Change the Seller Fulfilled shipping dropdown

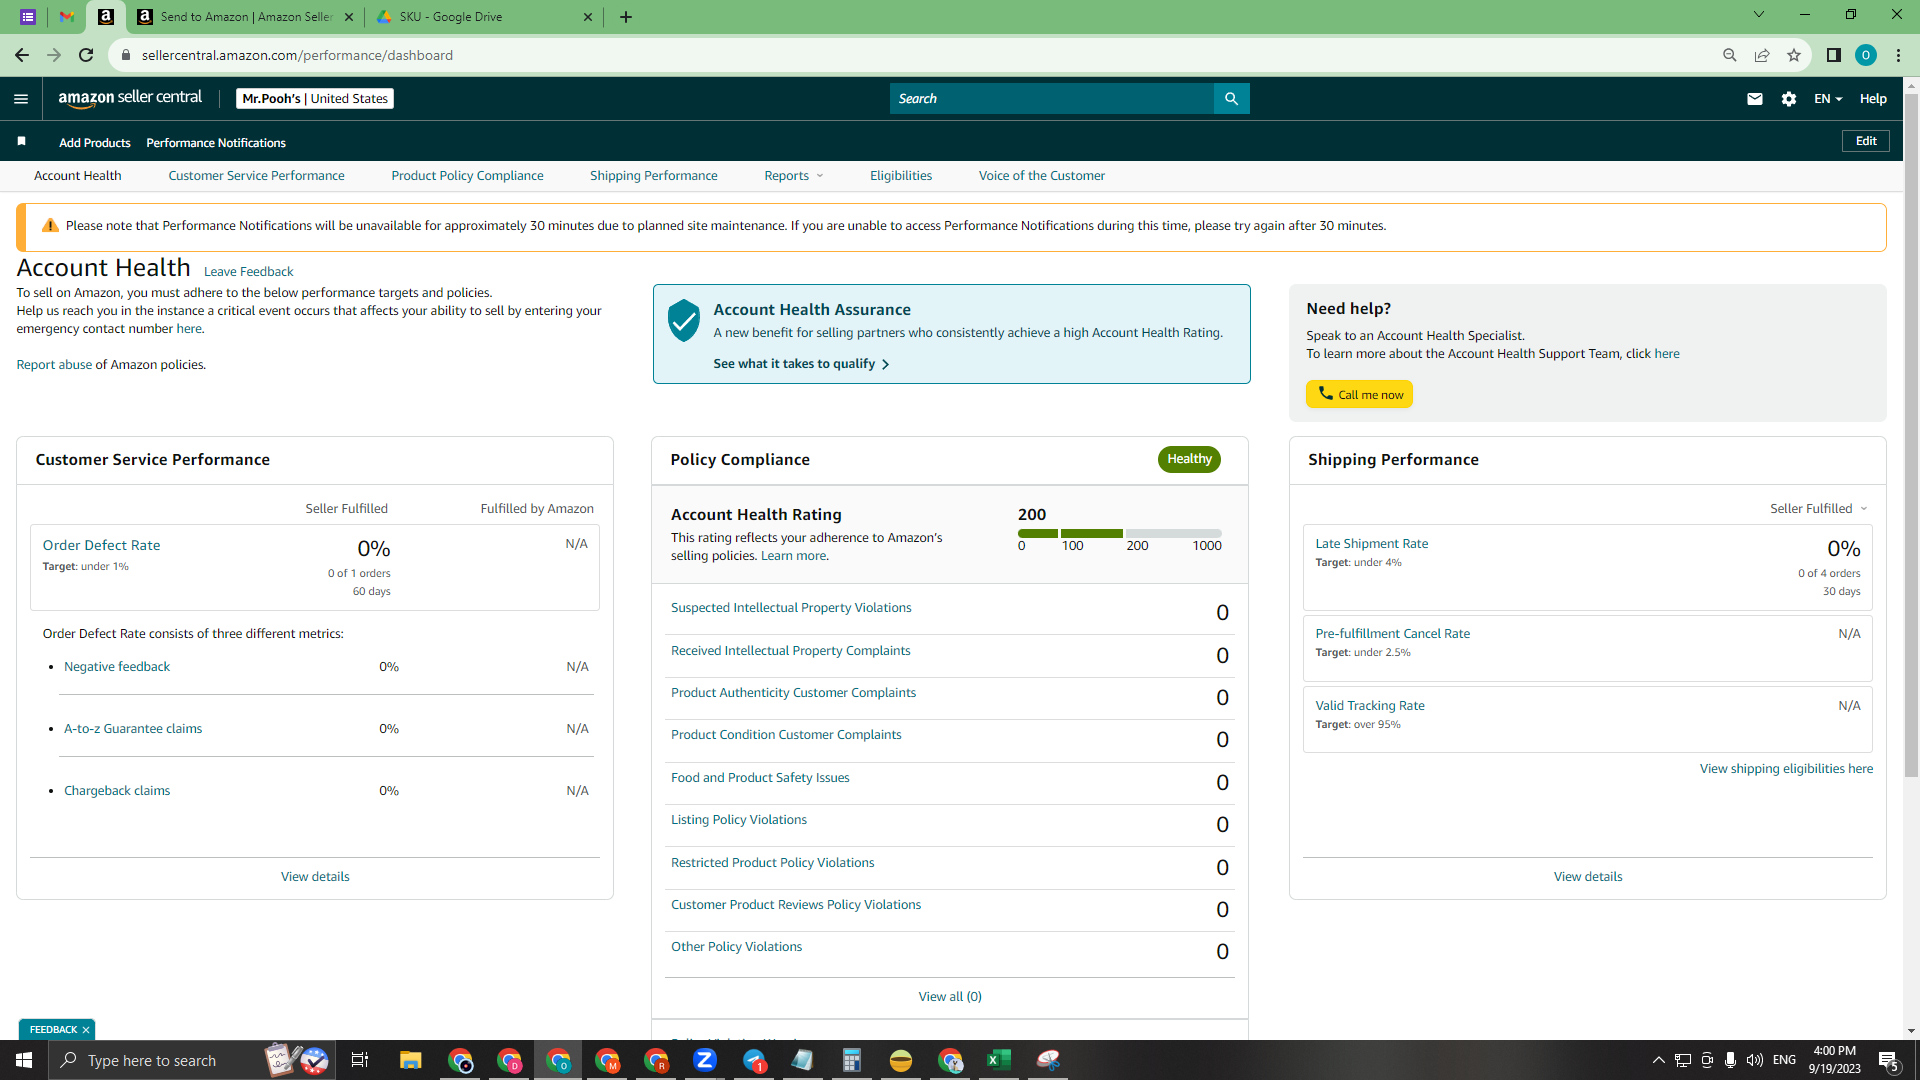click(1819, 509)
